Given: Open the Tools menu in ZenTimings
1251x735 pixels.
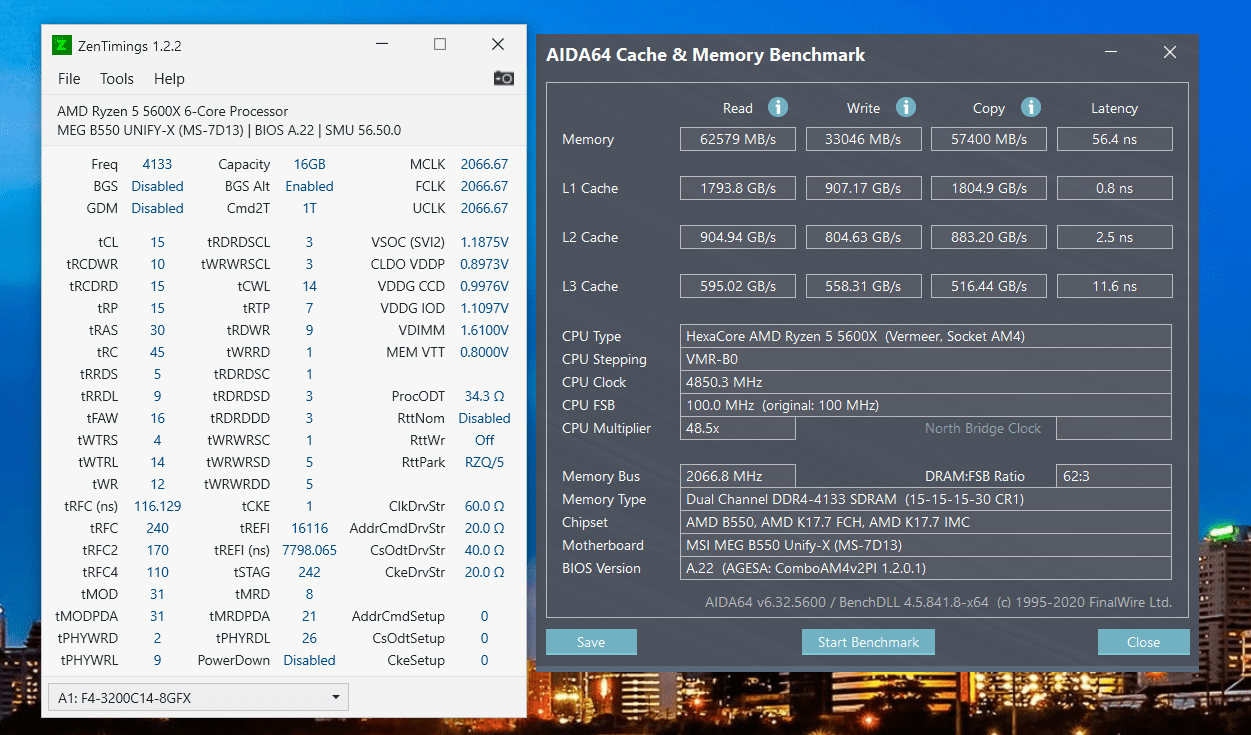Looking at the screenshot, I should coord(116,79).
